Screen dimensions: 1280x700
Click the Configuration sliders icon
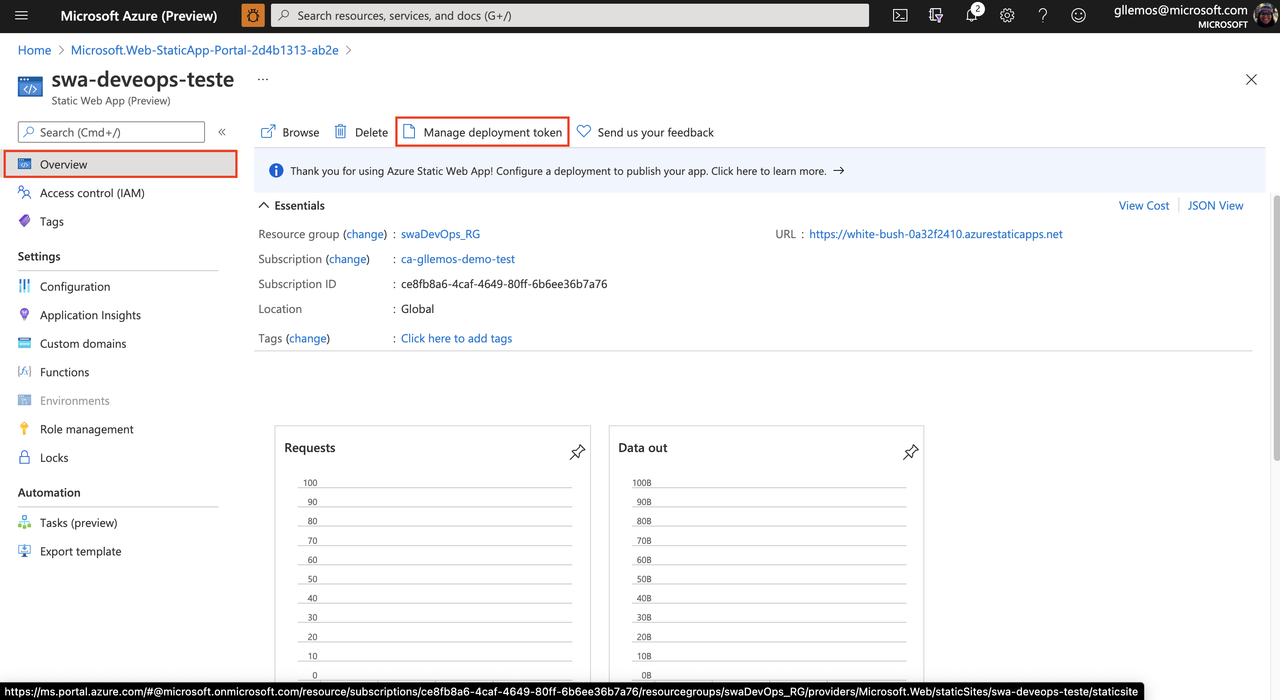pyautogui.click(x=24, y=286)
